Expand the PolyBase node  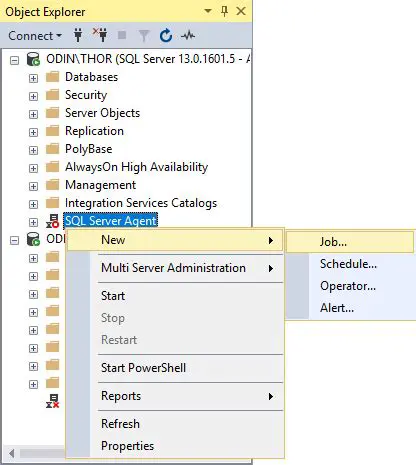[x=33, y=150]
